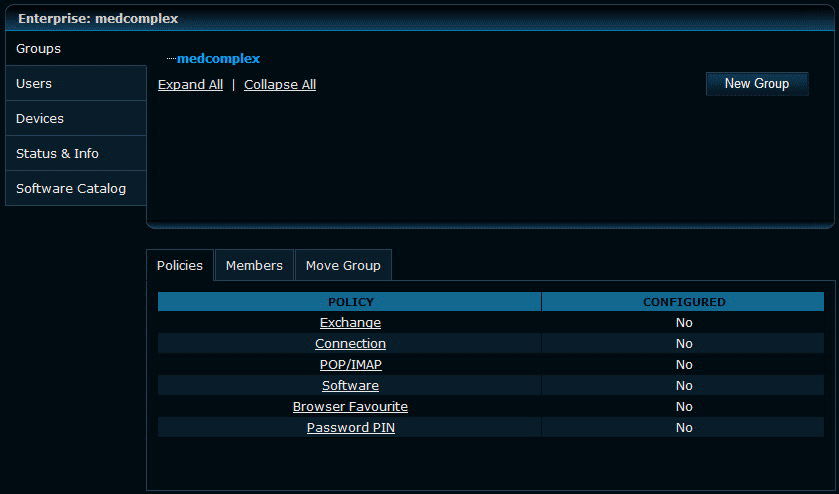Open the Password PIN policy
Viewport: 839px width, 494px height.
point(350,428)
